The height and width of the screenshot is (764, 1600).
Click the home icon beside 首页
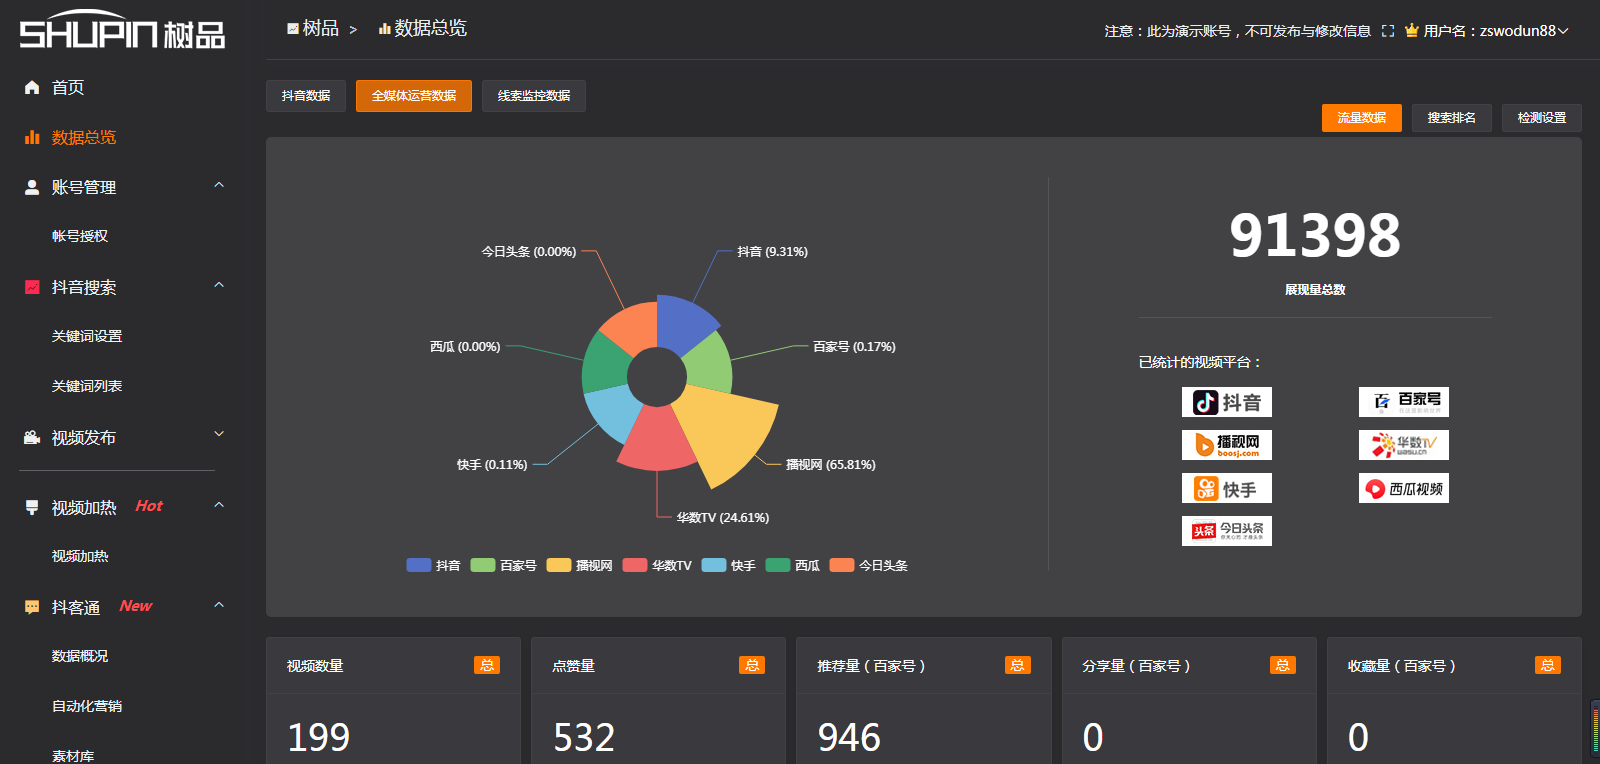coord(32,88)
